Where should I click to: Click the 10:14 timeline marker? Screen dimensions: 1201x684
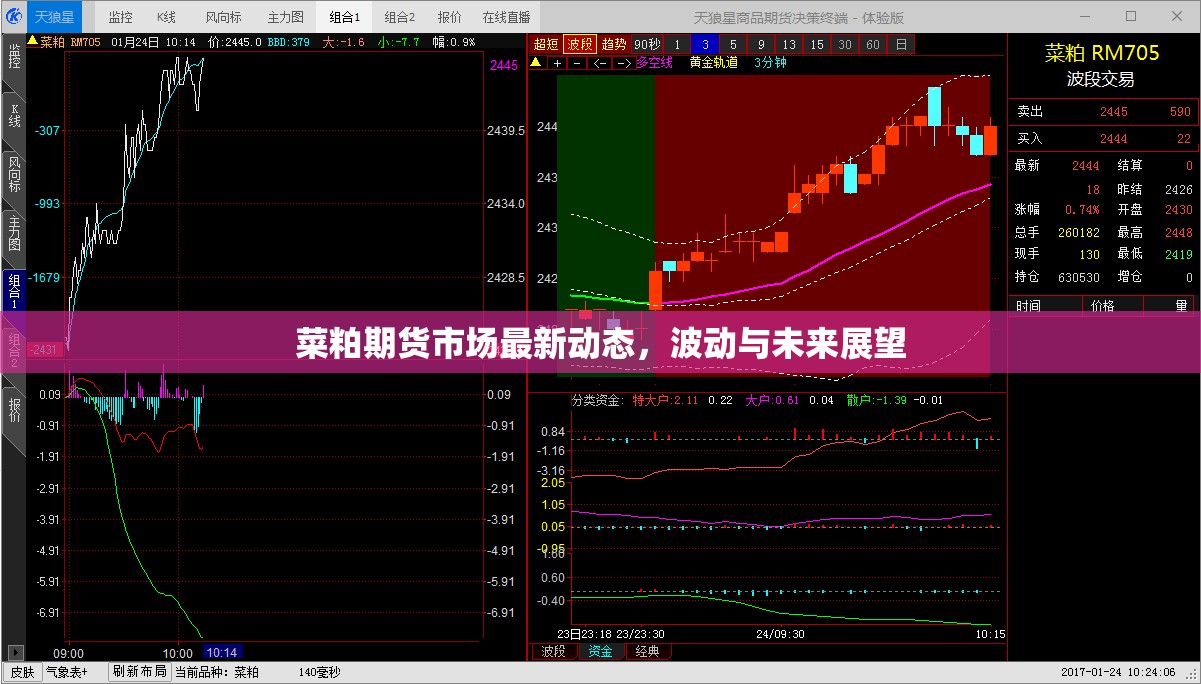tap(221, 653)
